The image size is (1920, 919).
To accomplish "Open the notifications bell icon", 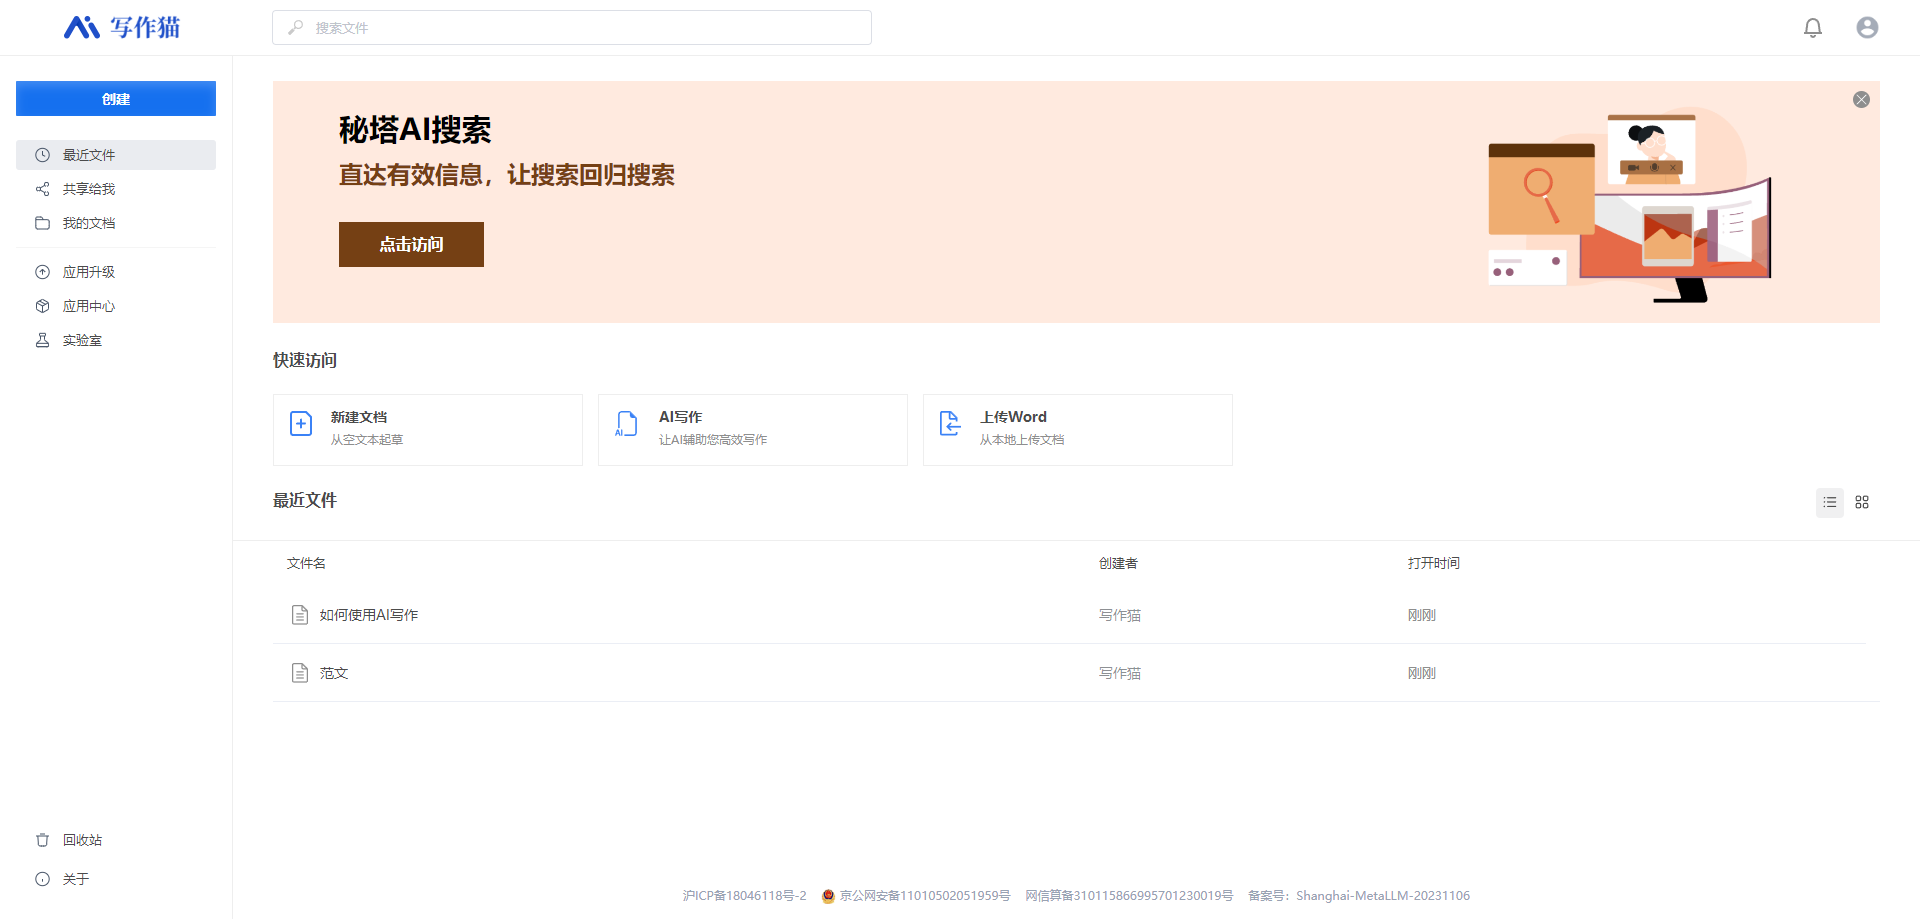I will [x=1813, y=27].
